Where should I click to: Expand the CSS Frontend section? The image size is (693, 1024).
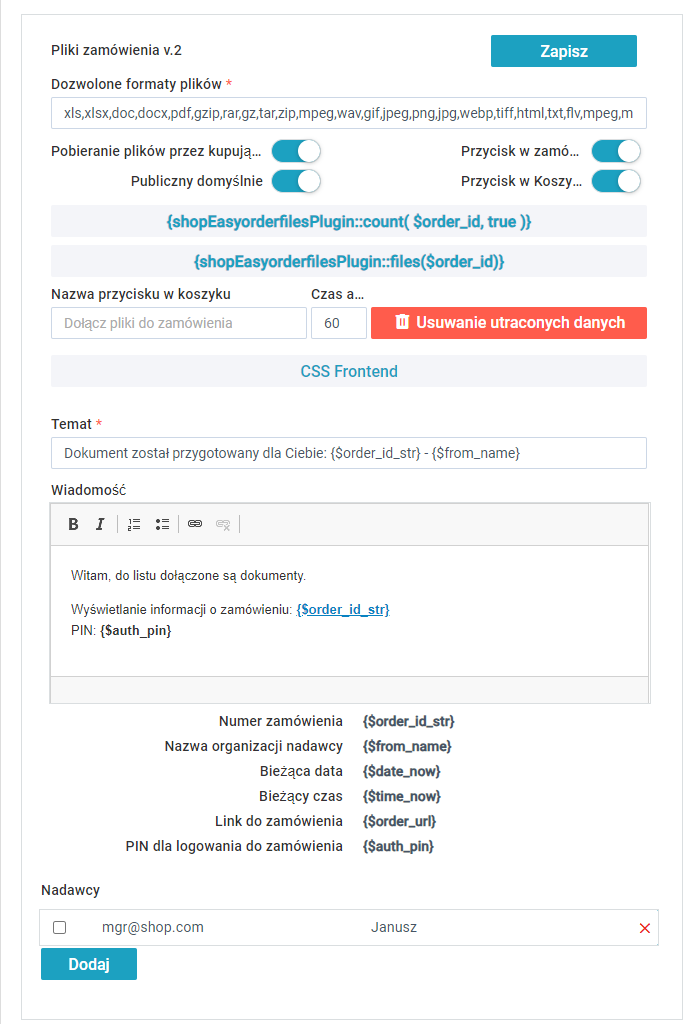click(349, 371)
